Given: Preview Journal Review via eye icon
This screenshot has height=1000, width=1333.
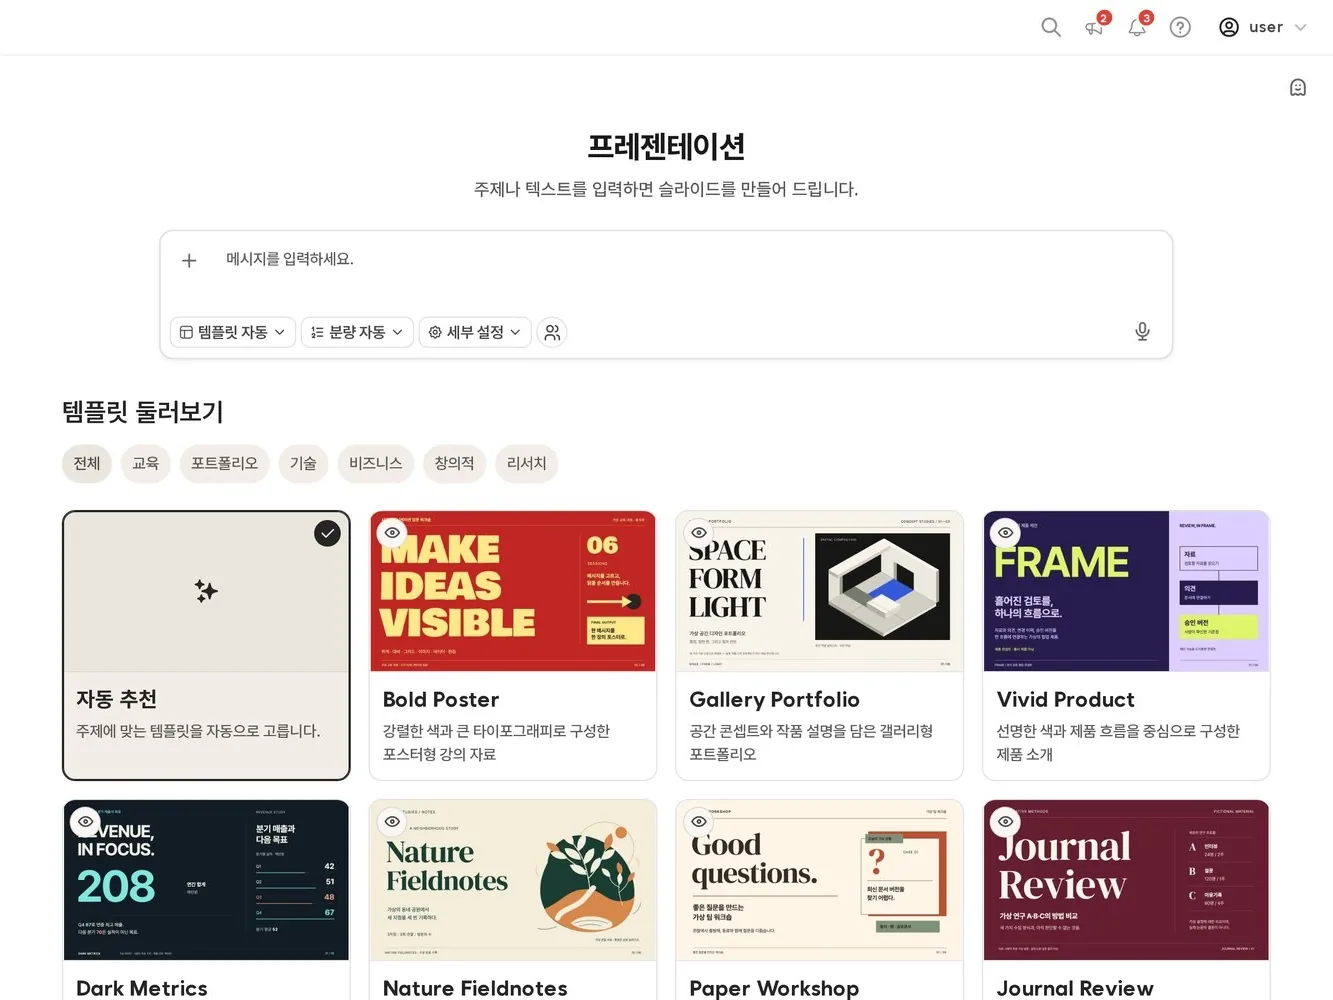Looking at the screenshot, I should (x=1006, y=822).
